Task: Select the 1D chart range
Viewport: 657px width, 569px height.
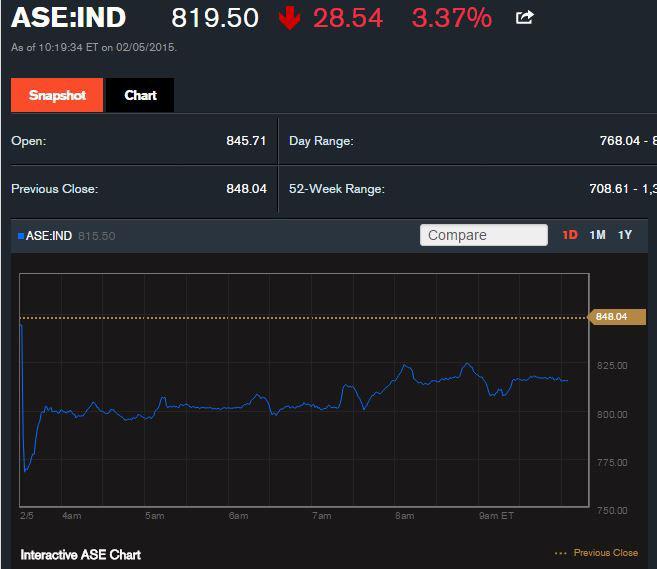Action: [x=570, y=235]
